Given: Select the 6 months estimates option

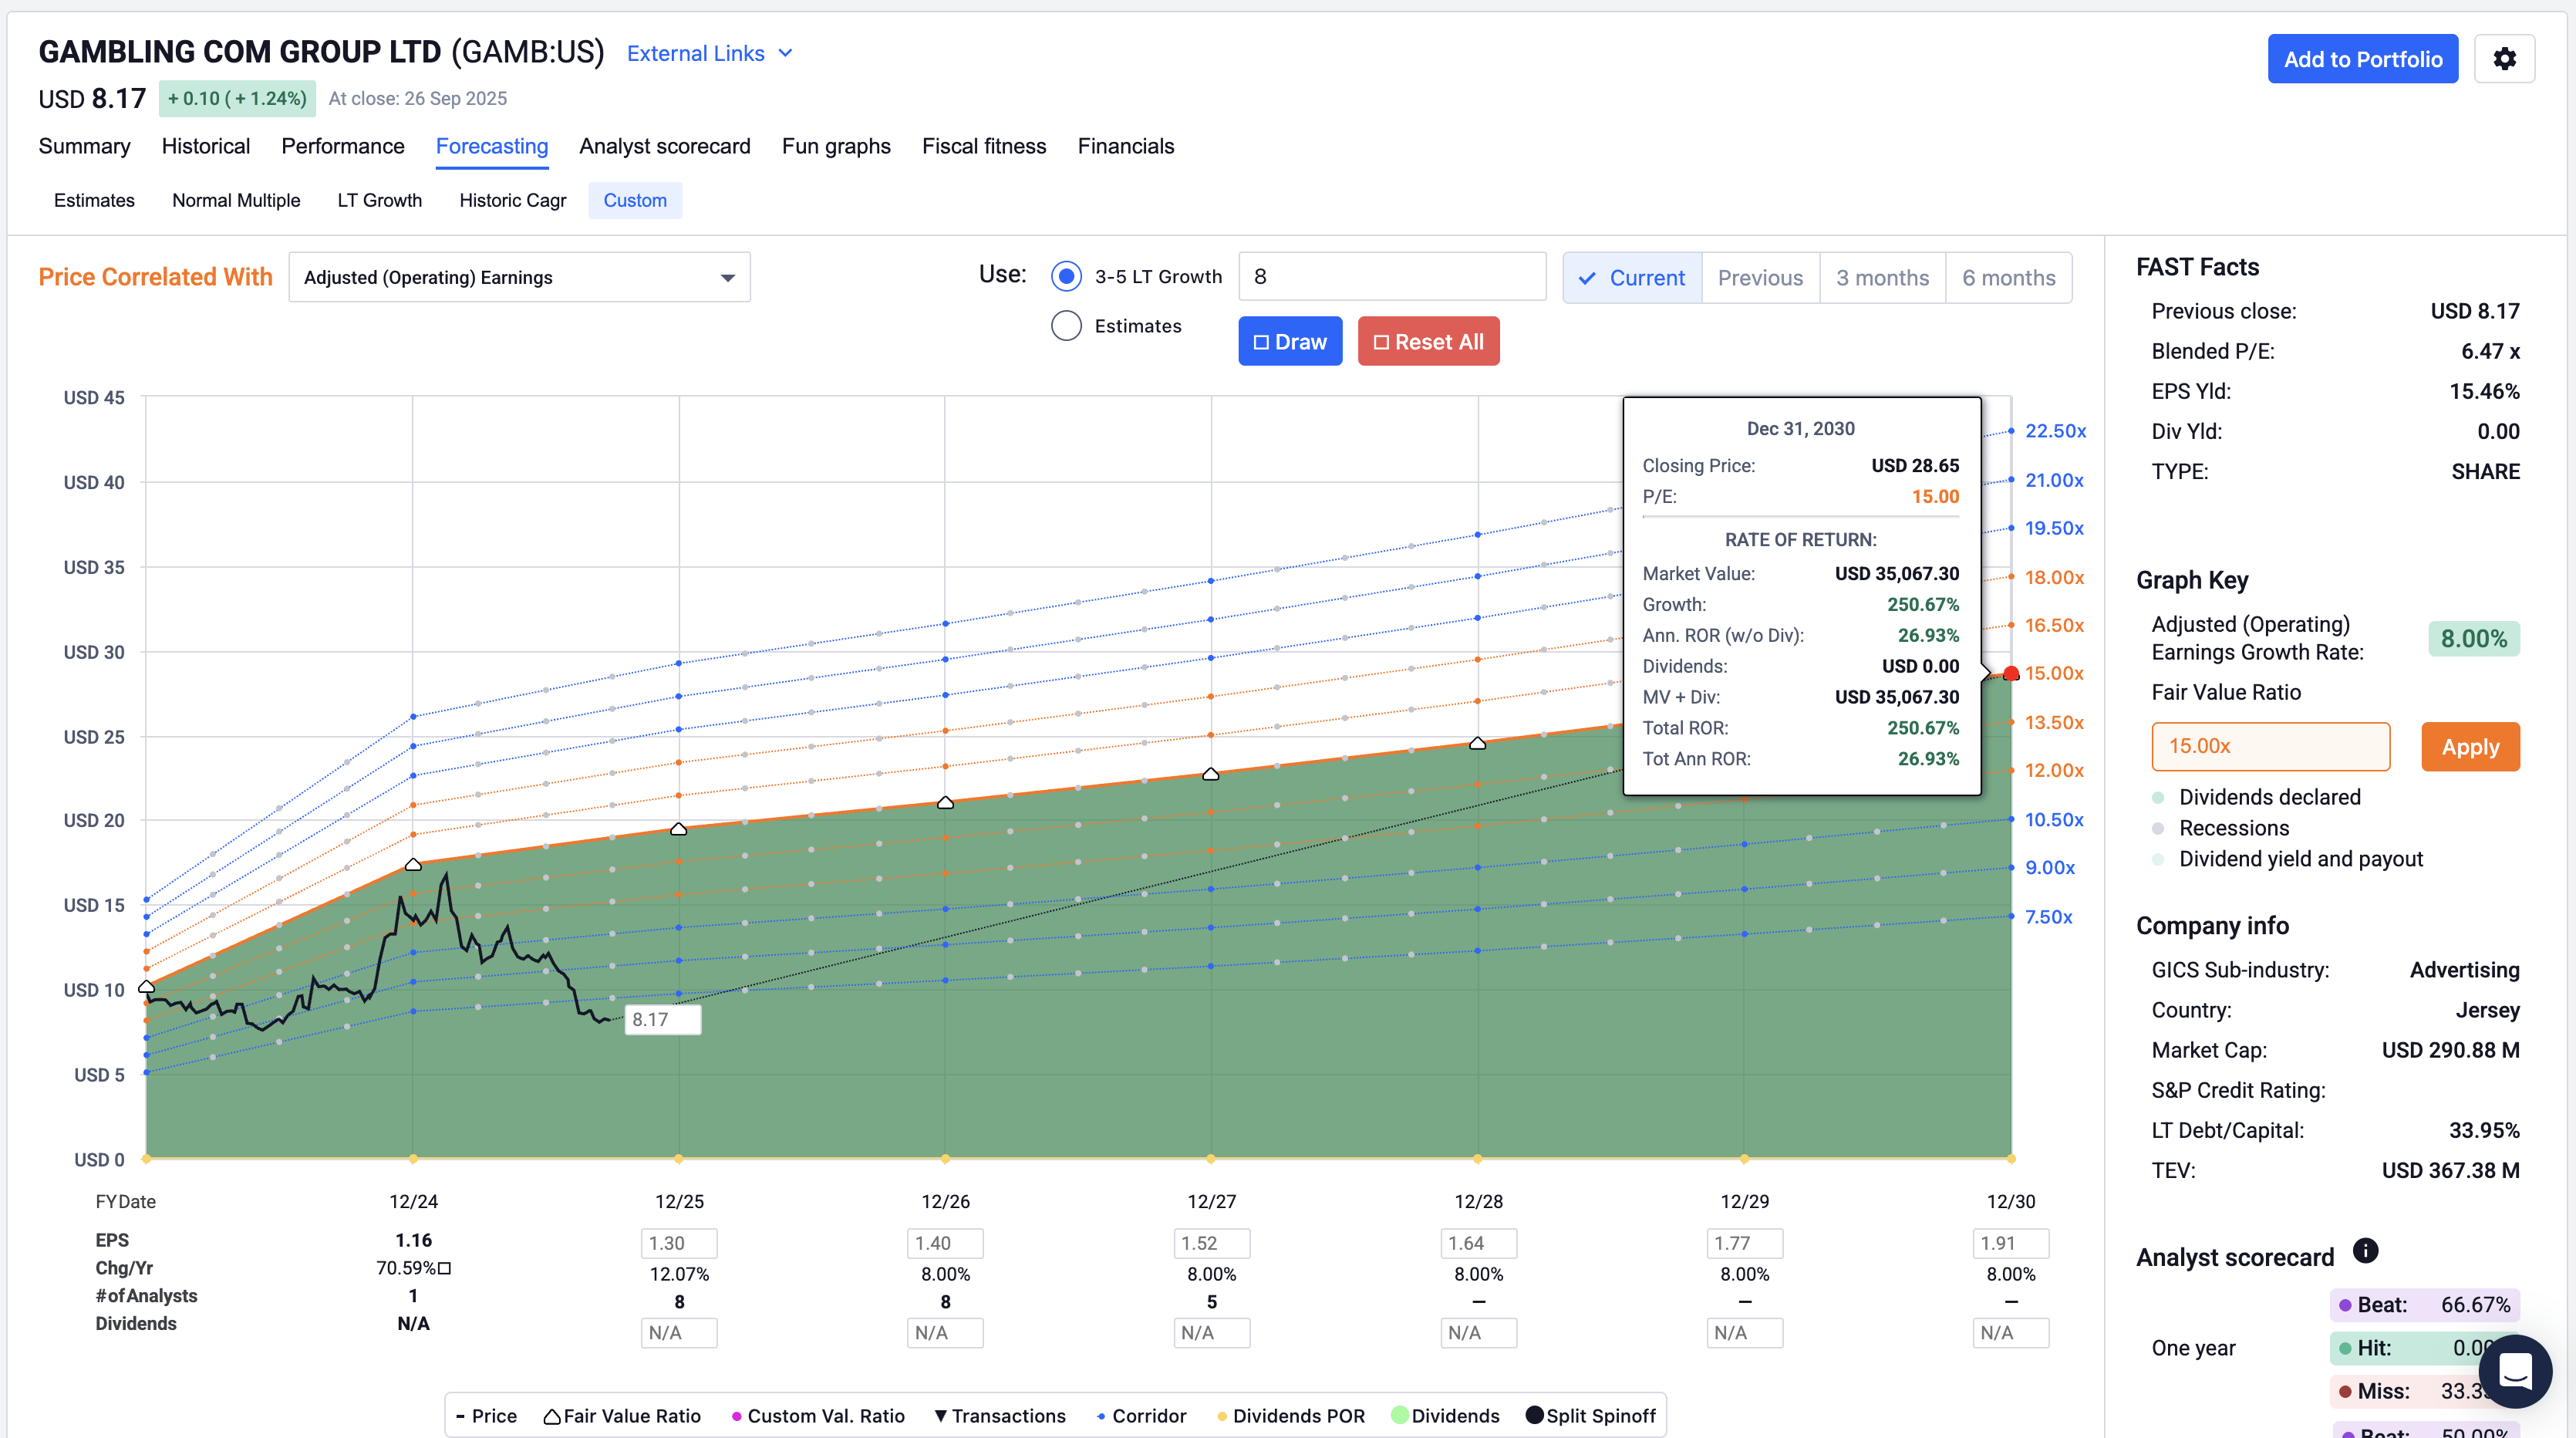Looking at the screenshot, I should point(2008,277).
